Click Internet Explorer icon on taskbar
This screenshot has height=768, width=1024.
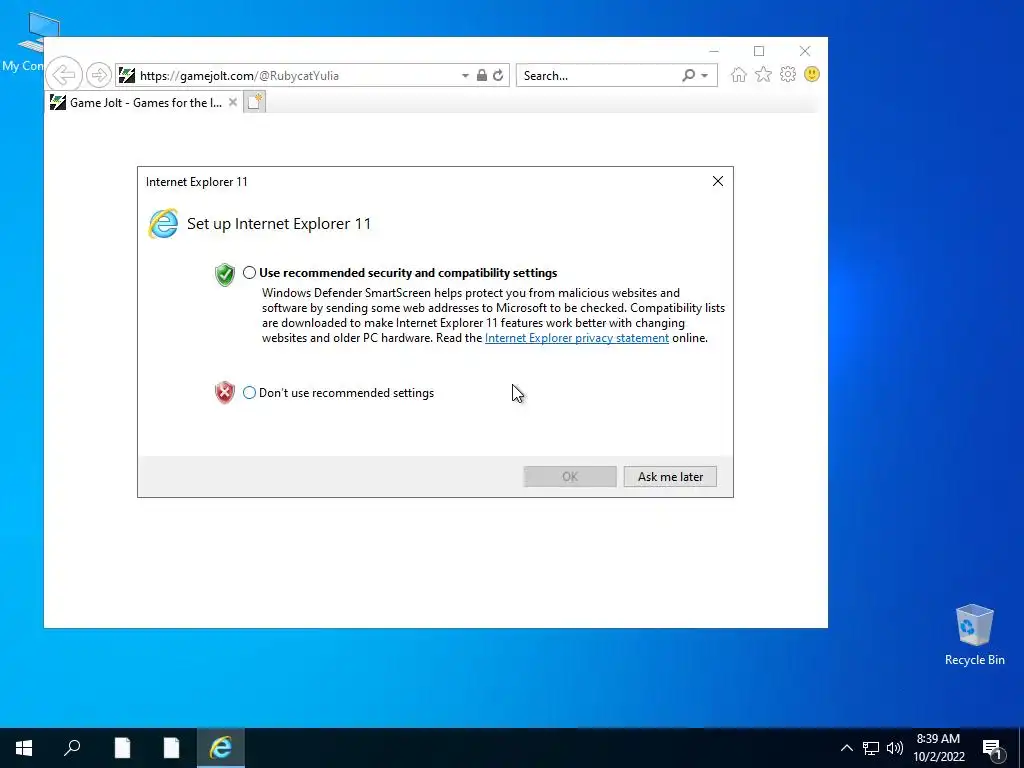point(221,748)
